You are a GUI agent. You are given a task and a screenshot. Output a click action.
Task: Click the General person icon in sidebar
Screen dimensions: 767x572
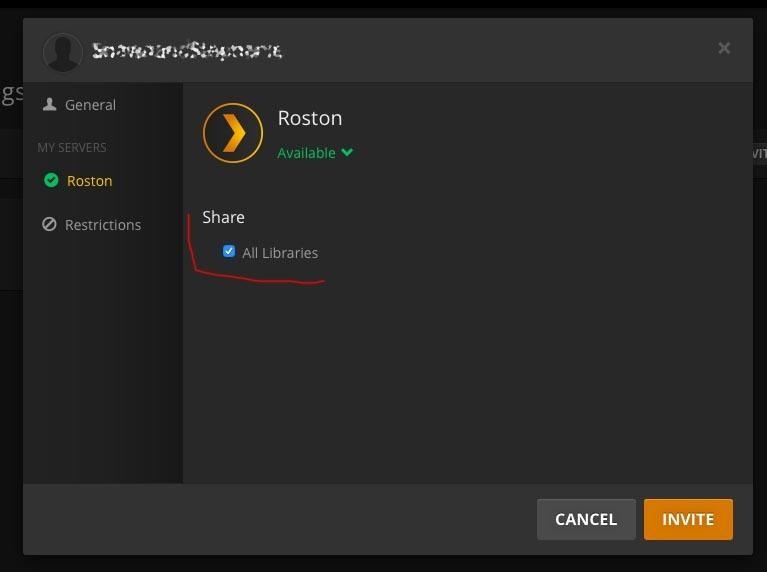49,104
